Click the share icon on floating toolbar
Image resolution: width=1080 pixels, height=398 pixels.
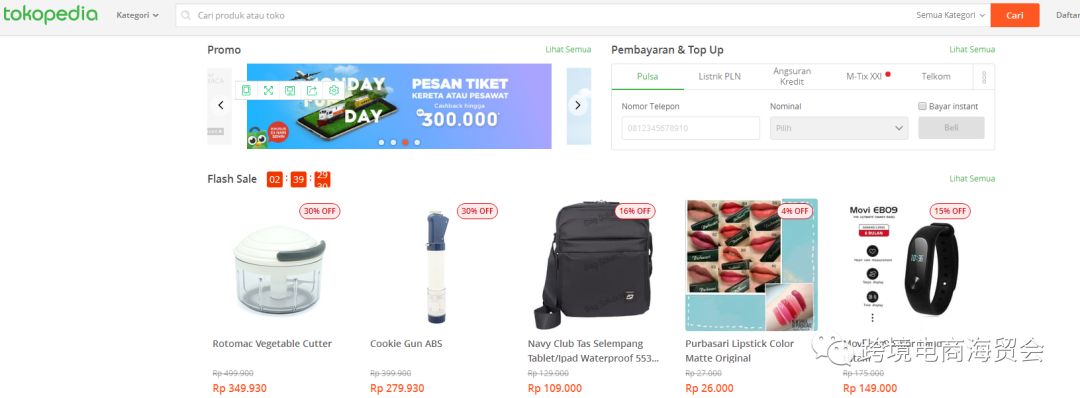(x=312, y=90)
